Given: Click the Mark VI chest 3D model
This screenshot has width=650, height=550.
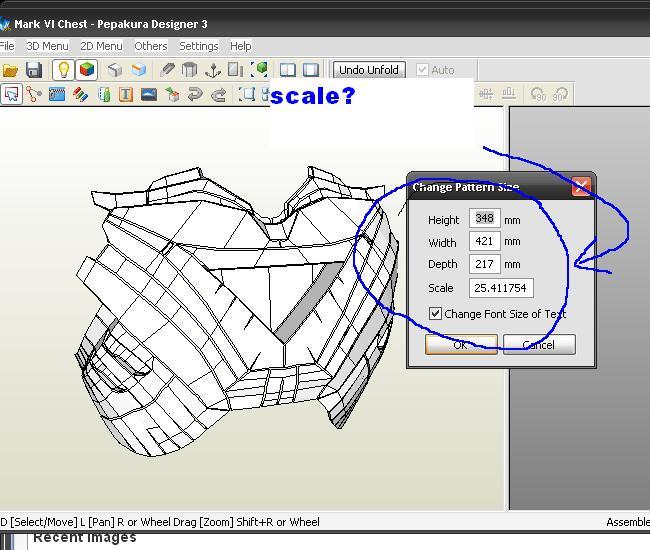Looking at the screenshot, I should click(236, 311).
